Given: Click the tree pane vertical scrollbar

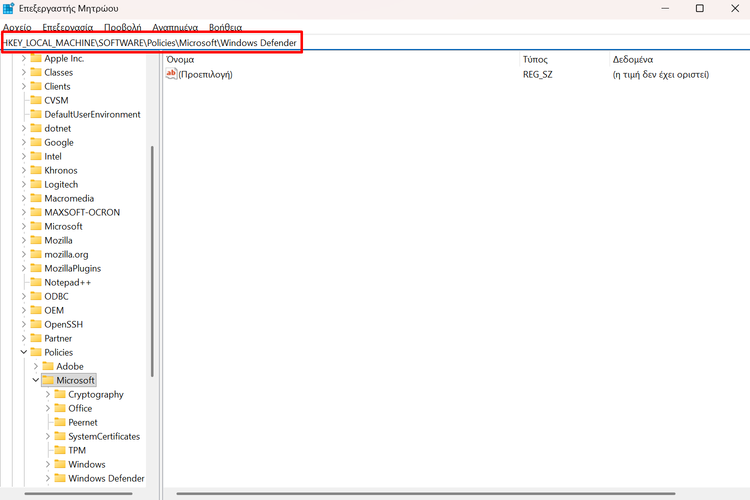Looking at the screenshot, I should click(152, 260).
